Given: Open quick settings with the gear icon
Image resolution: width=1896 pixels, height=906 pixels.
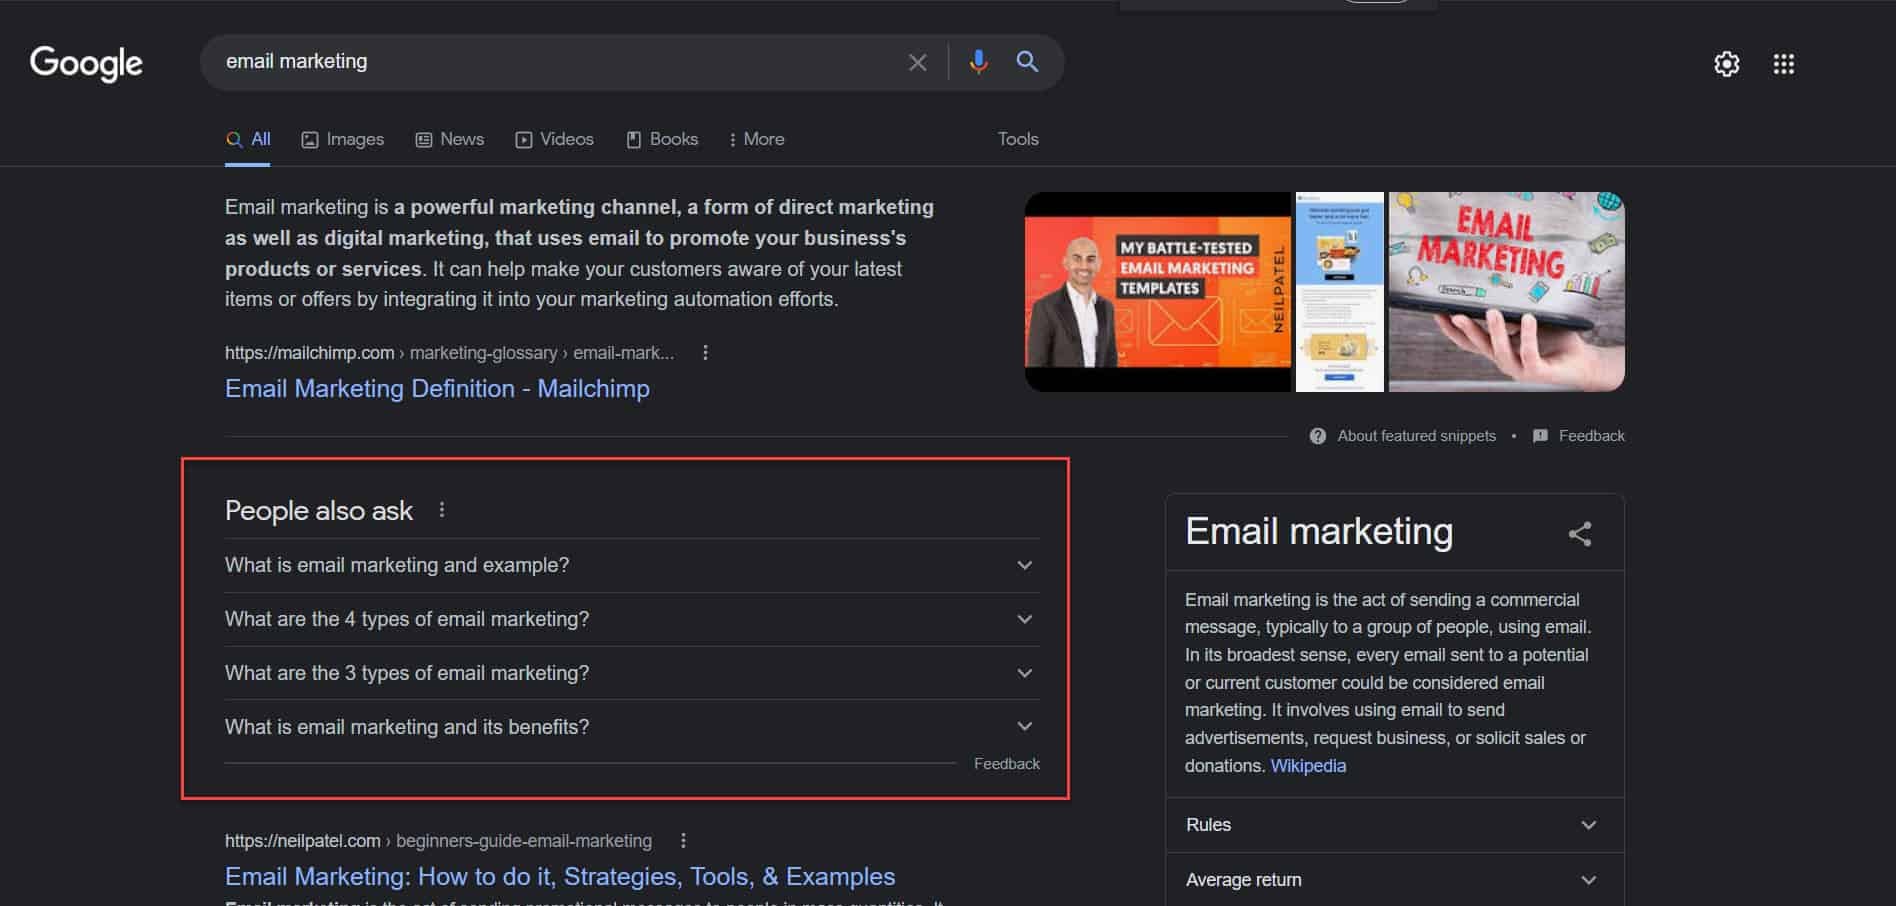Looking at the screenshot, I should 1726,64.
